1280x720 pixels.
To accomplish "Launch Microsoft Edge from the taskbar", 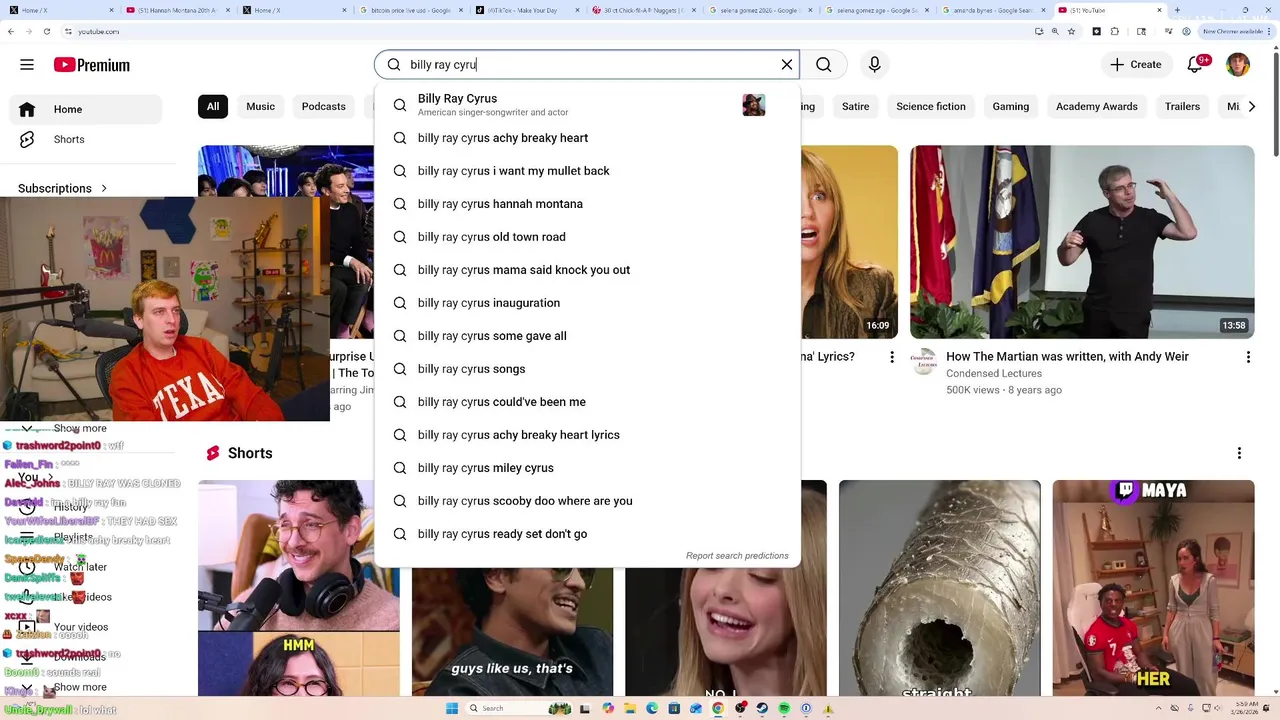I will click(652, 708).
